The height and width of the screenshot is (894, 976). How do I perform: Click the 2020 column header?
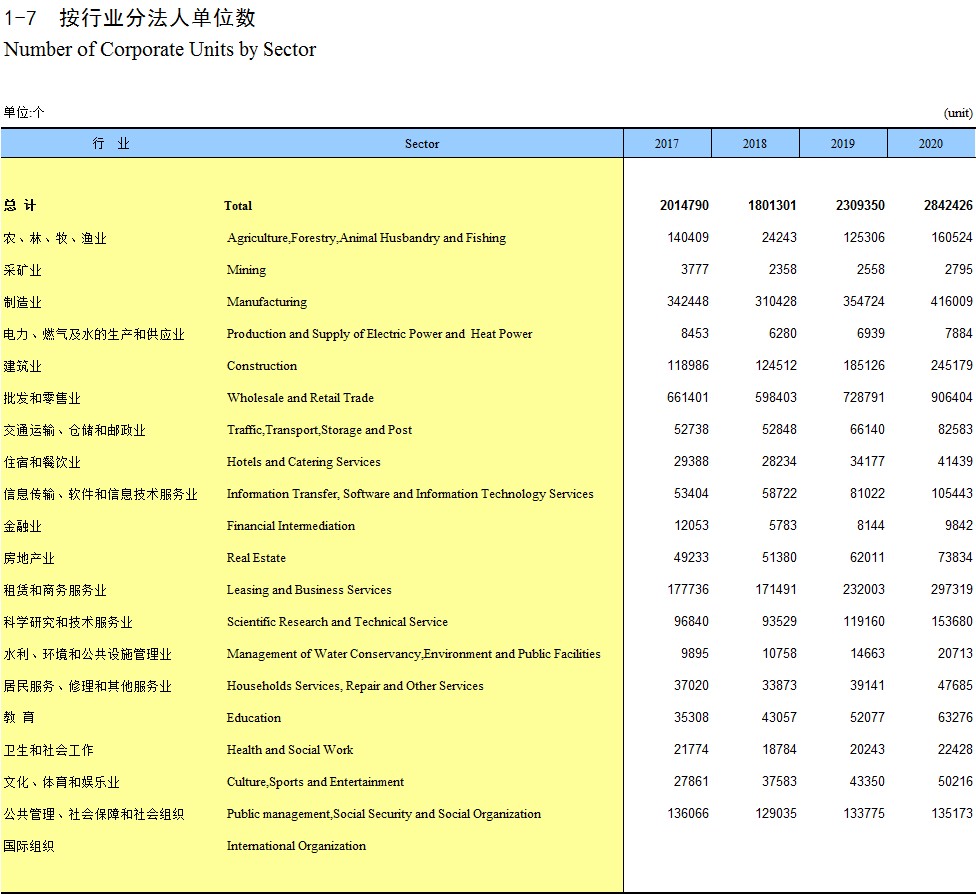pos(931,144)
